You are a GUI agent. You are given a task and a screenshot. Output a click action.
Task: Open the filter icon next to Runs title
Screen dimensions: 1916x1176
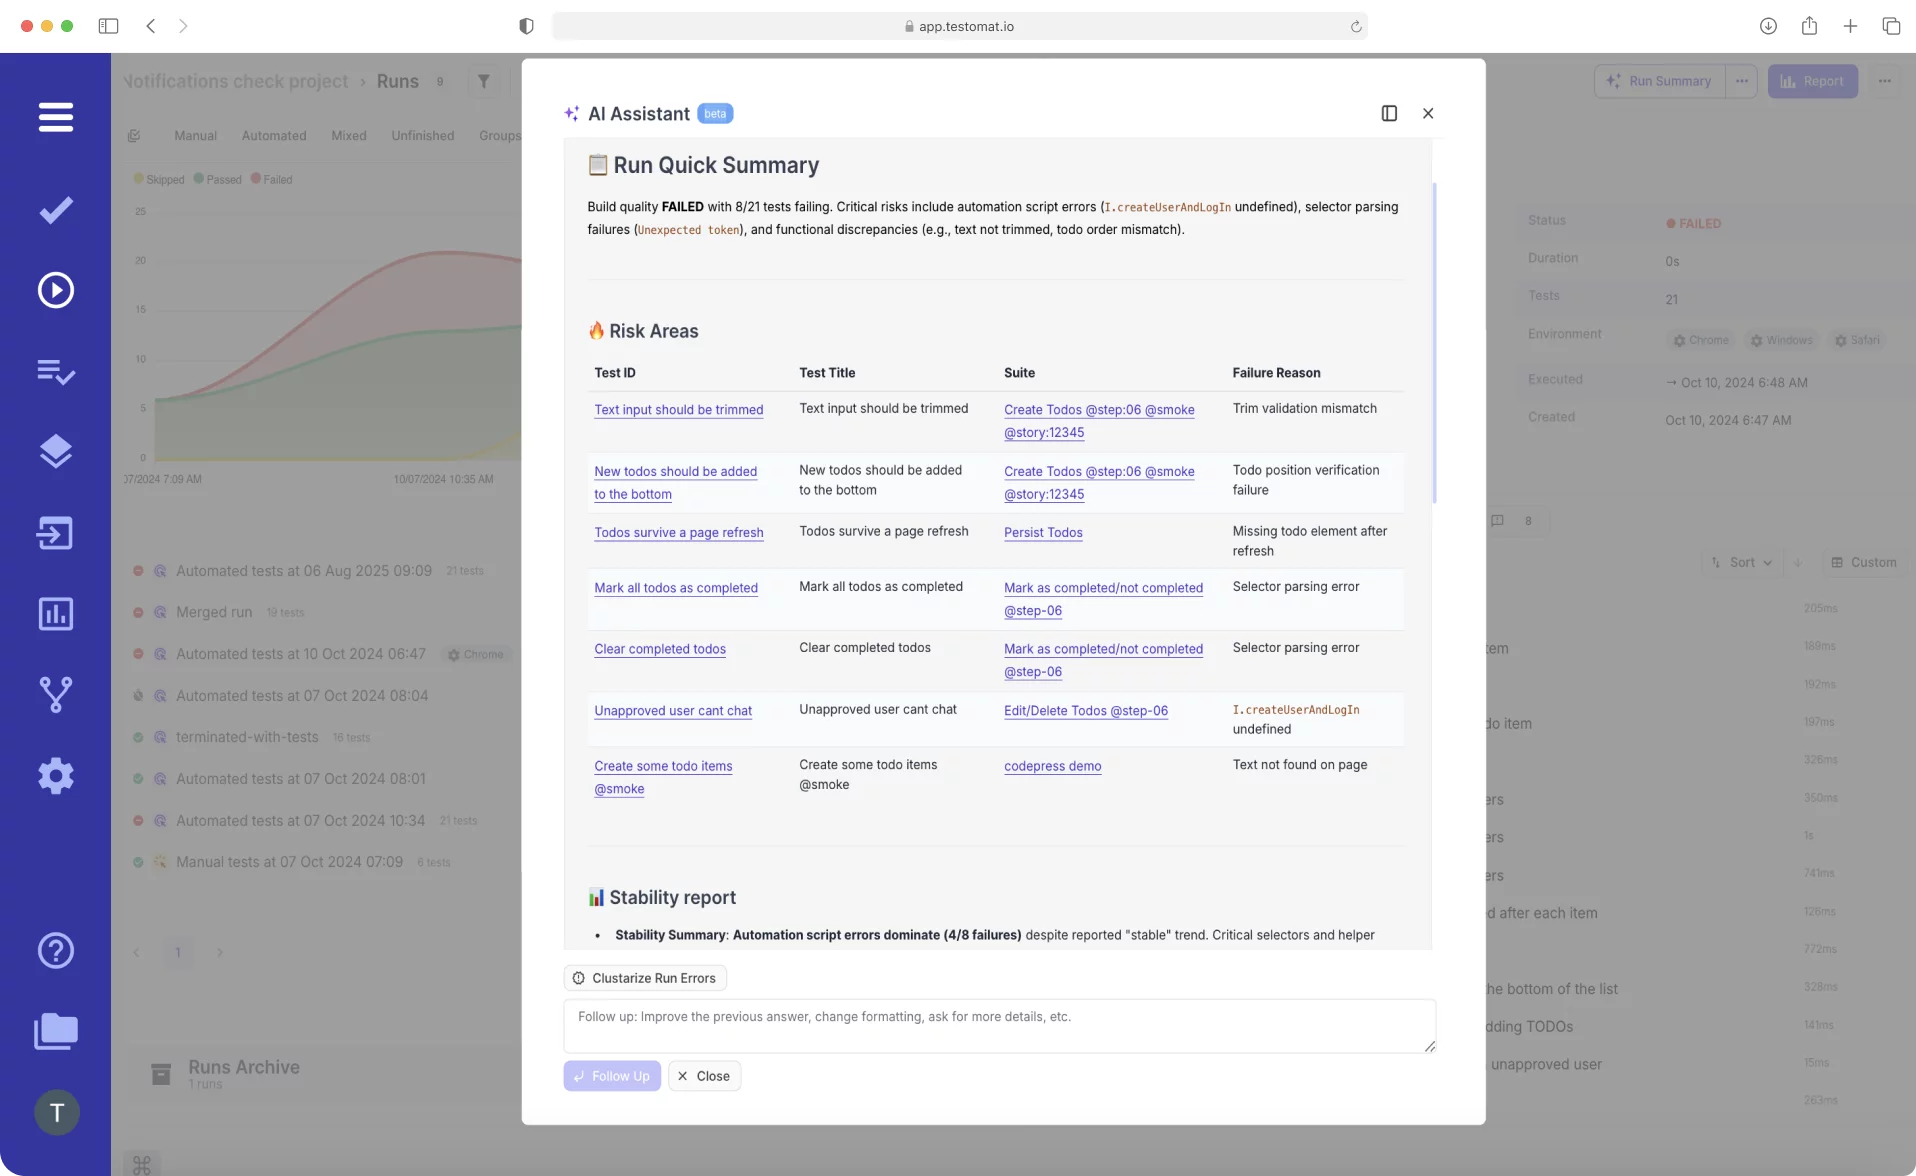[x=484, y=81]
